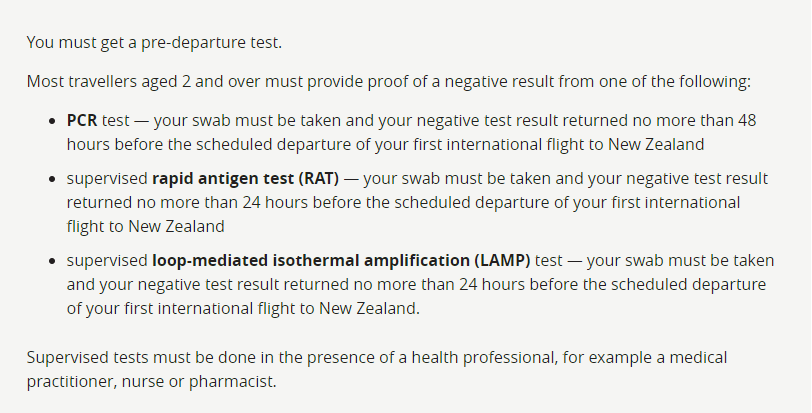Image resolution: width=812 pixels, height=413 pixels.
Task: Click the first bullet point marker
Action: pos(51,121)
